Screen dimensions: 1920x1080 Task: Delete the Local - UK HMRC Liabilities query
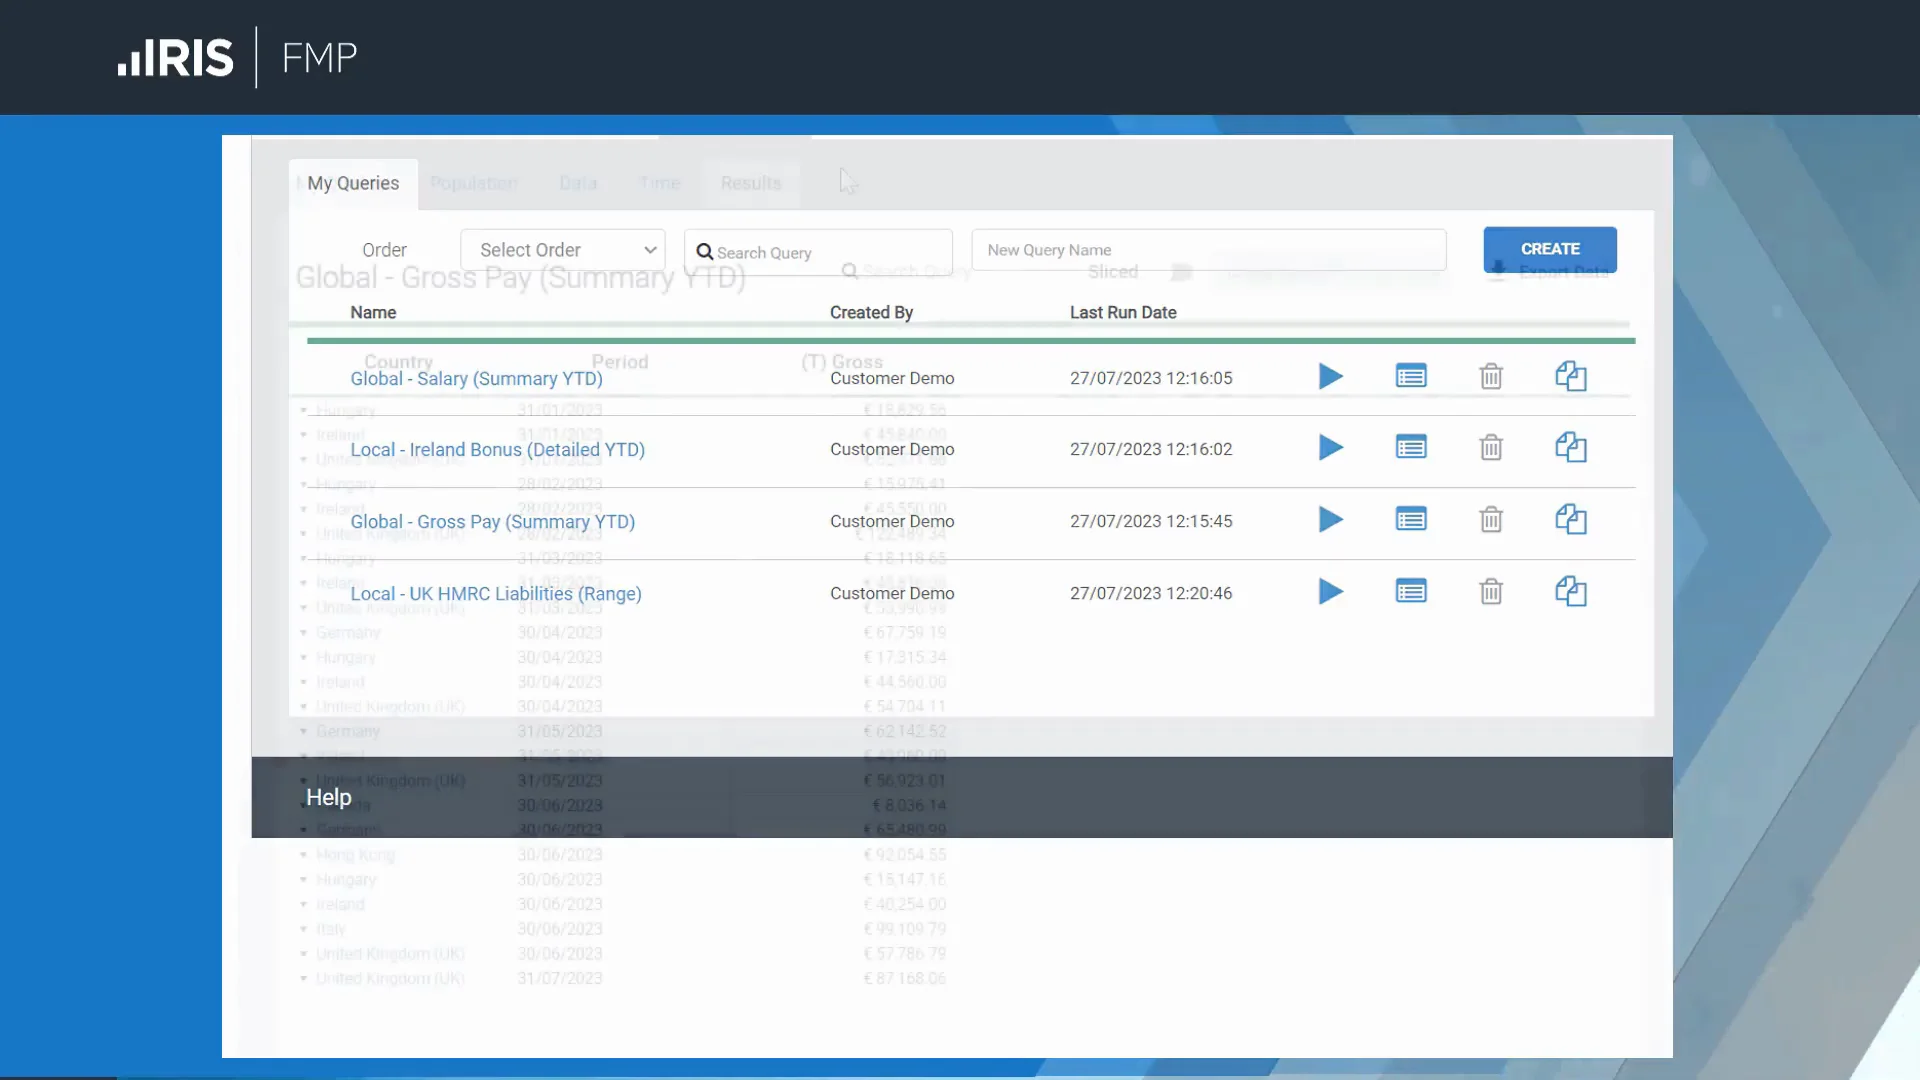click(1491, 592)
